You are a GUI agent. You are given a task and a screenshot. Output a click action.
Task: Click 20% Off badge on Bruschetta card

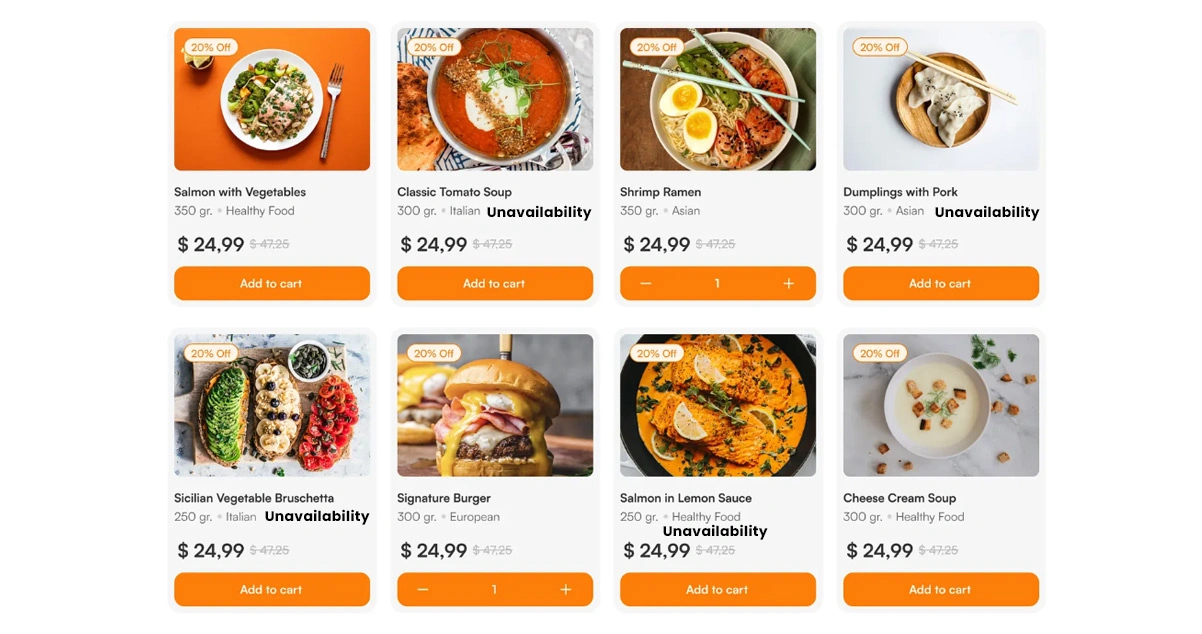[211, 353]
